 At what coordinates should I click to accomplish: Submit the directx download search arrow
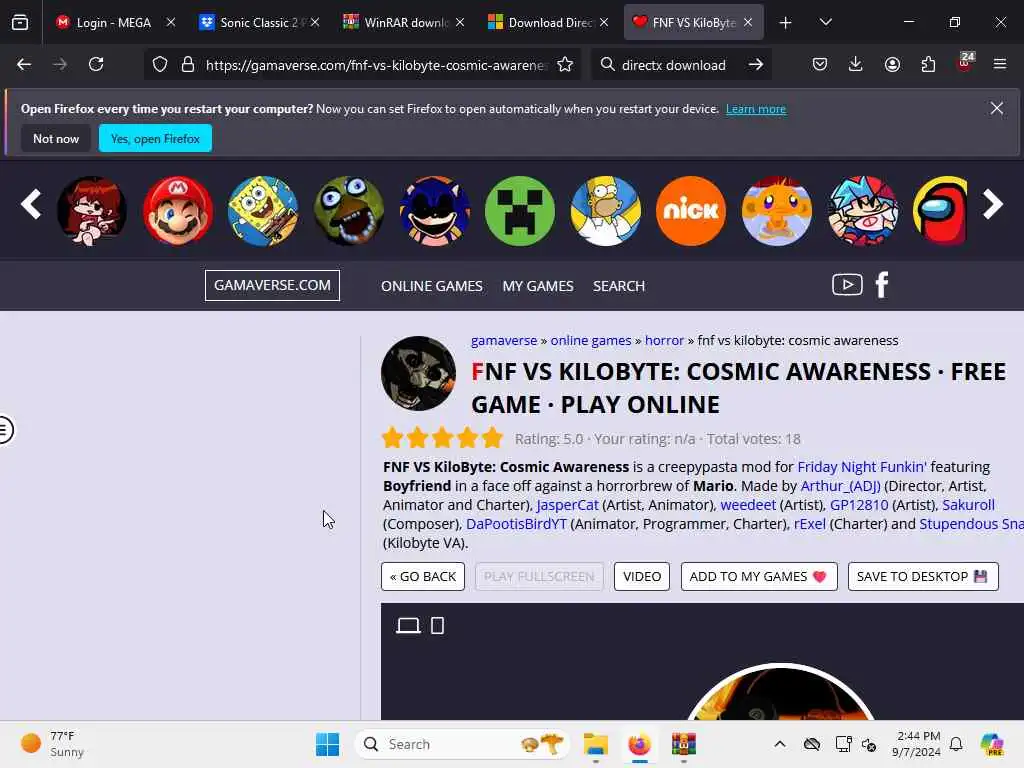756,65
